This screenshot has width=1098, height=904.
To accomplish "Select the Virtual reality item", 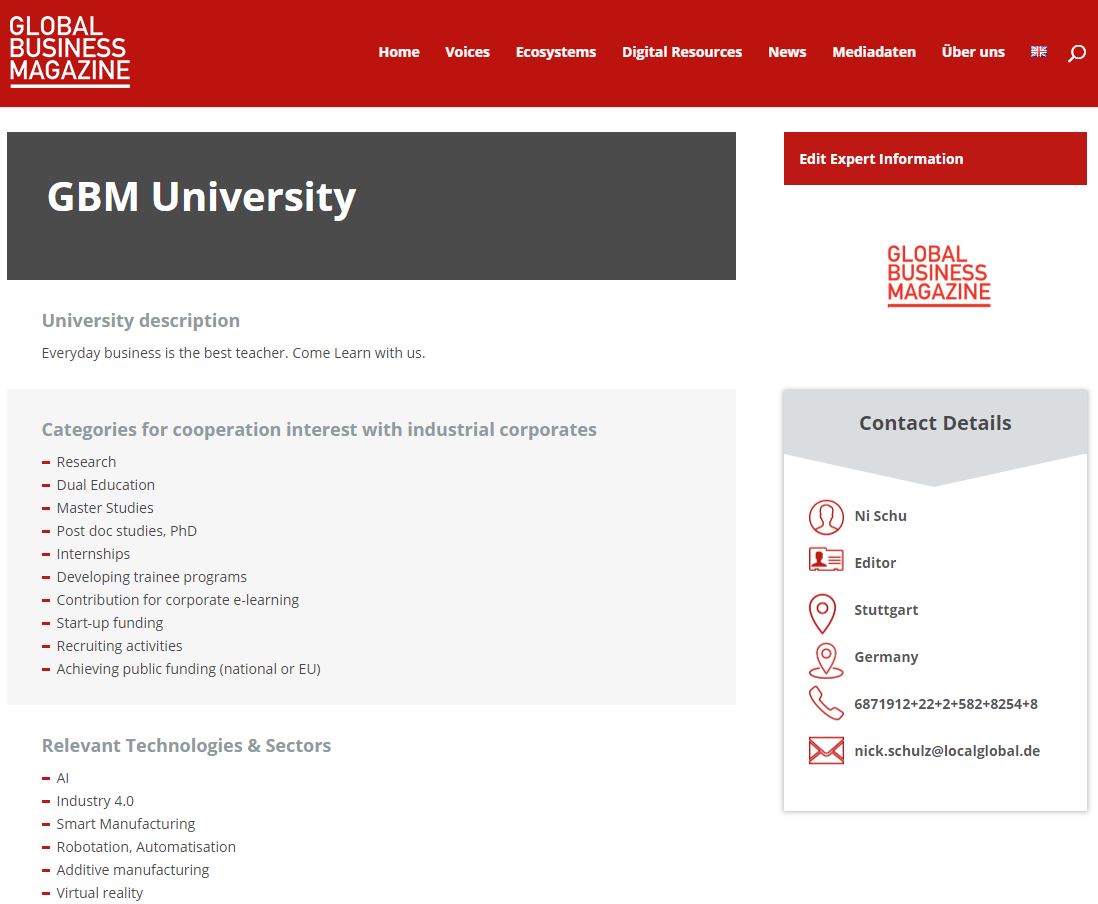I will tap(99, 893).
